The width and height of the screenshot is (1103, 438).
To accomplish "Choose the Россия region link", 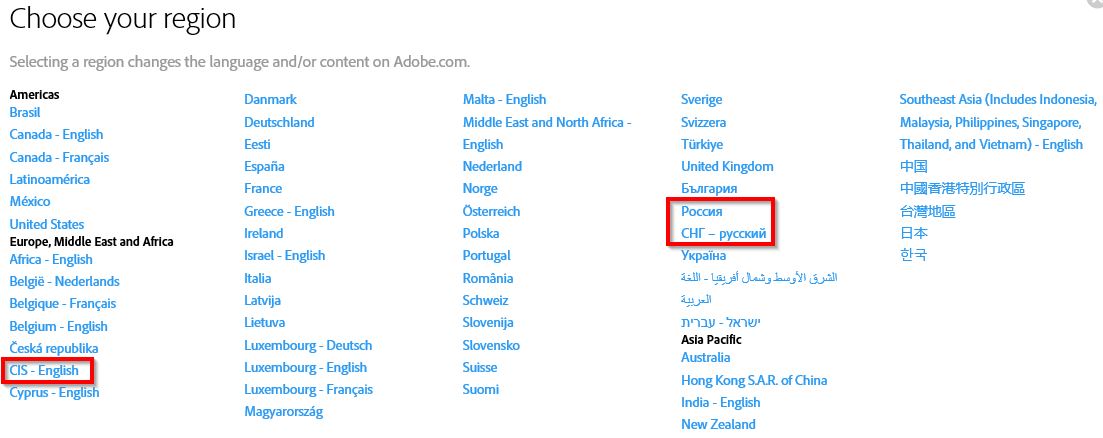I will (702, 212).
